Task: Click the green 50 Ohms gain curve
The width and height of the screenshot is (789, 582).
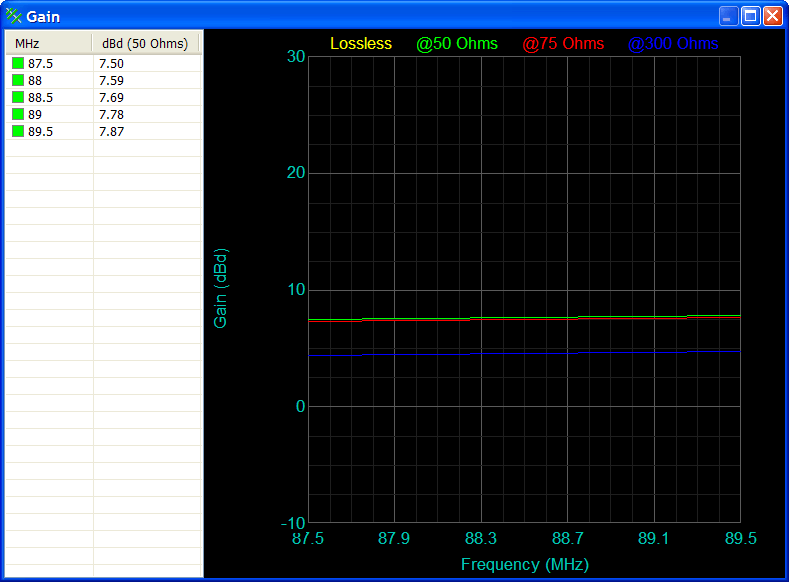Action: tap(524, 317)
